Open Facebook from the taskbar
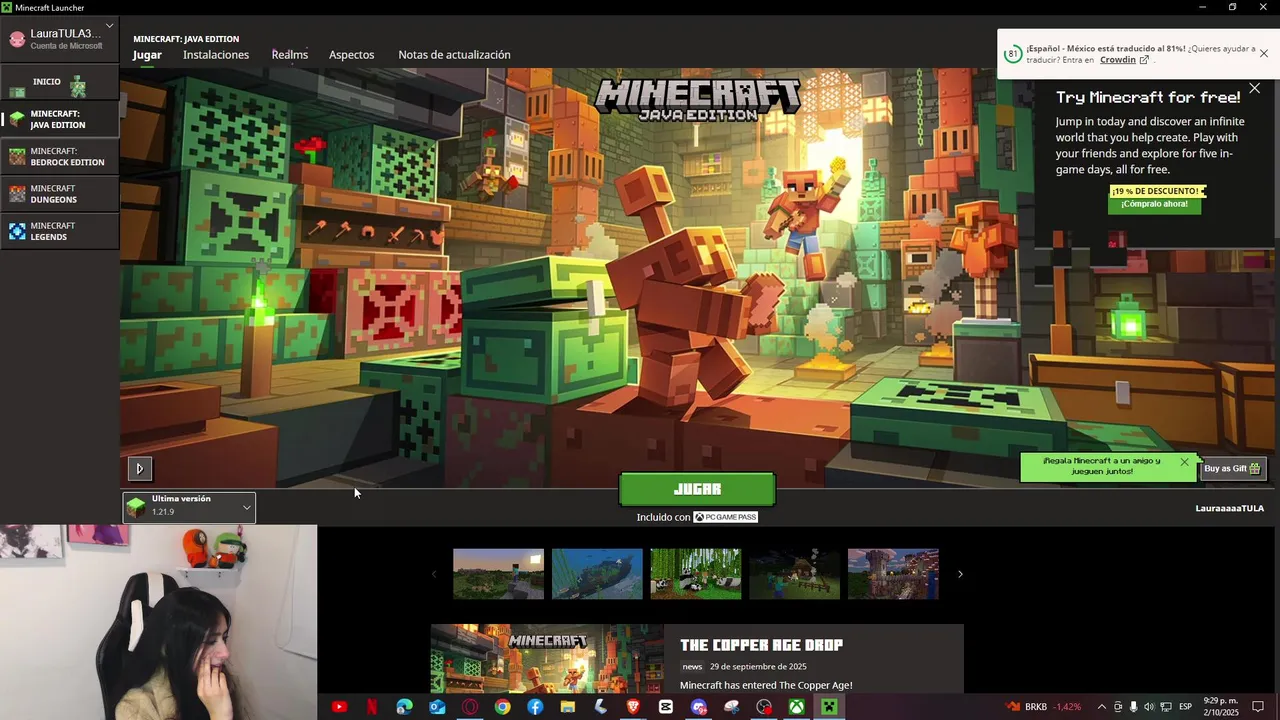1280x720 pixels. [535, 707]
